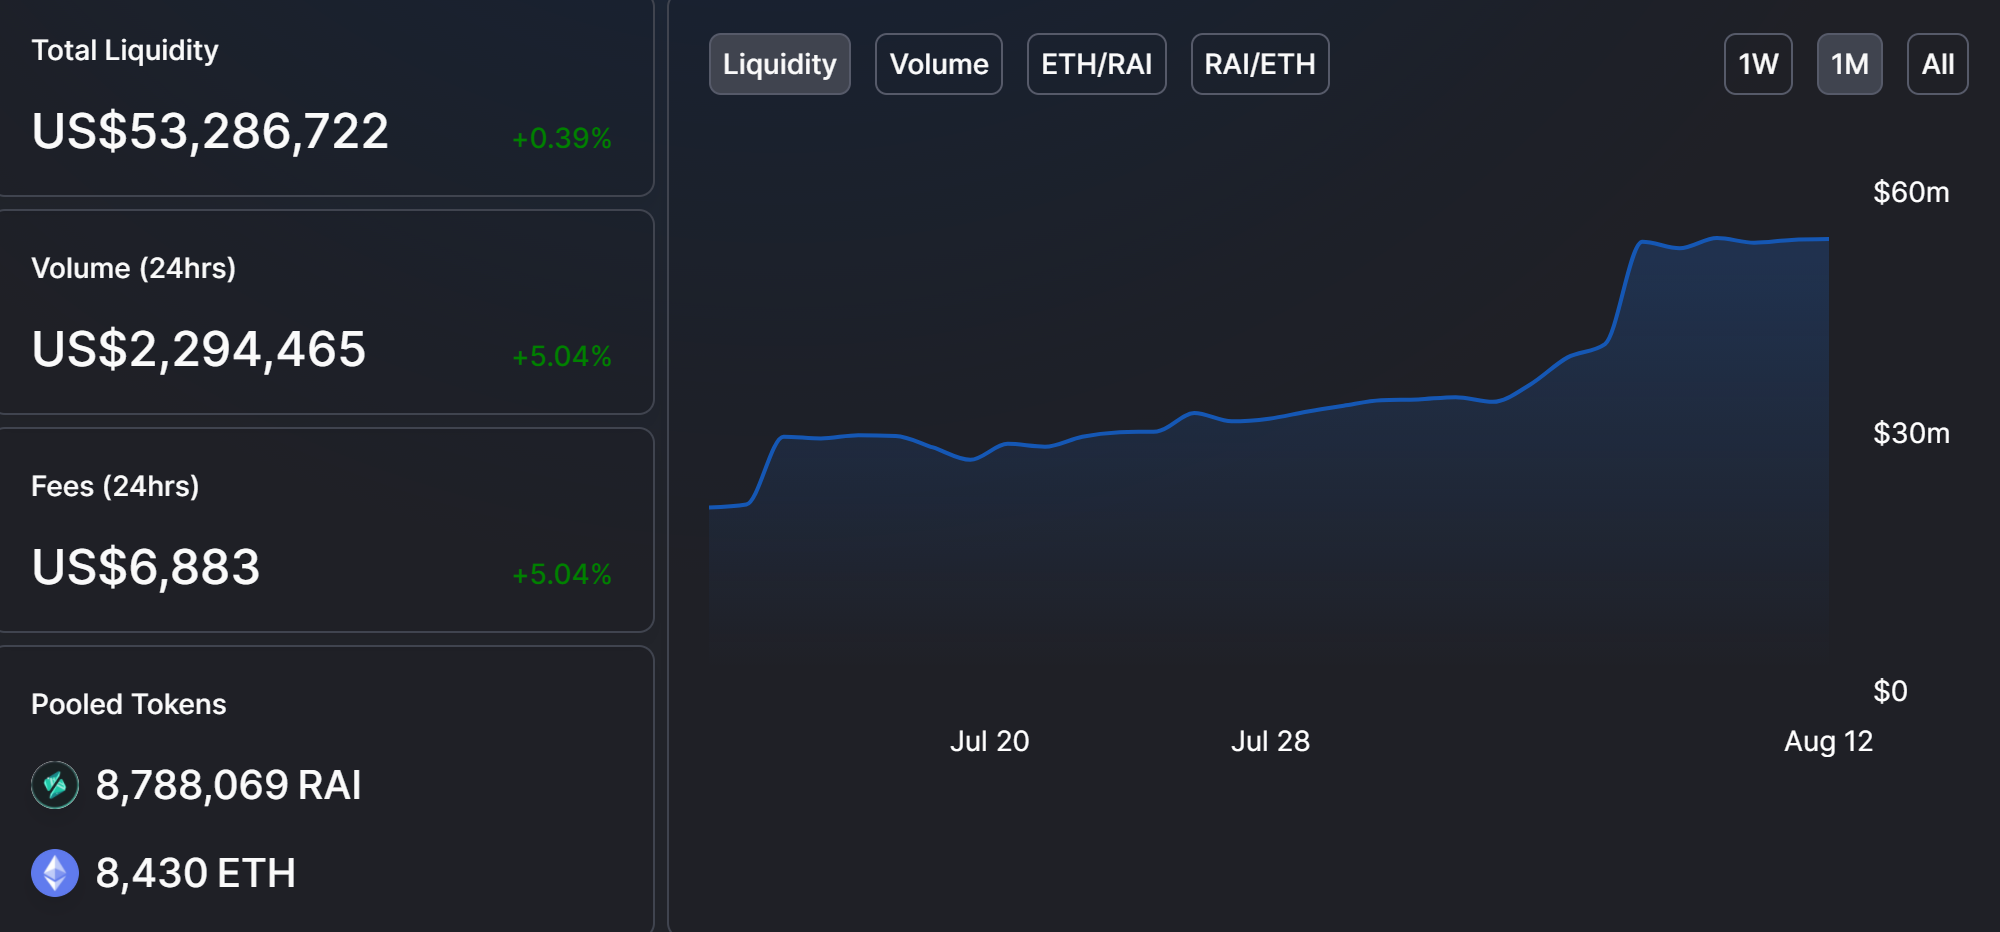This screenshot has height=932, width=2000.
Task: Show the ETH/RAI price chart
Action: tap(1097, 64)
